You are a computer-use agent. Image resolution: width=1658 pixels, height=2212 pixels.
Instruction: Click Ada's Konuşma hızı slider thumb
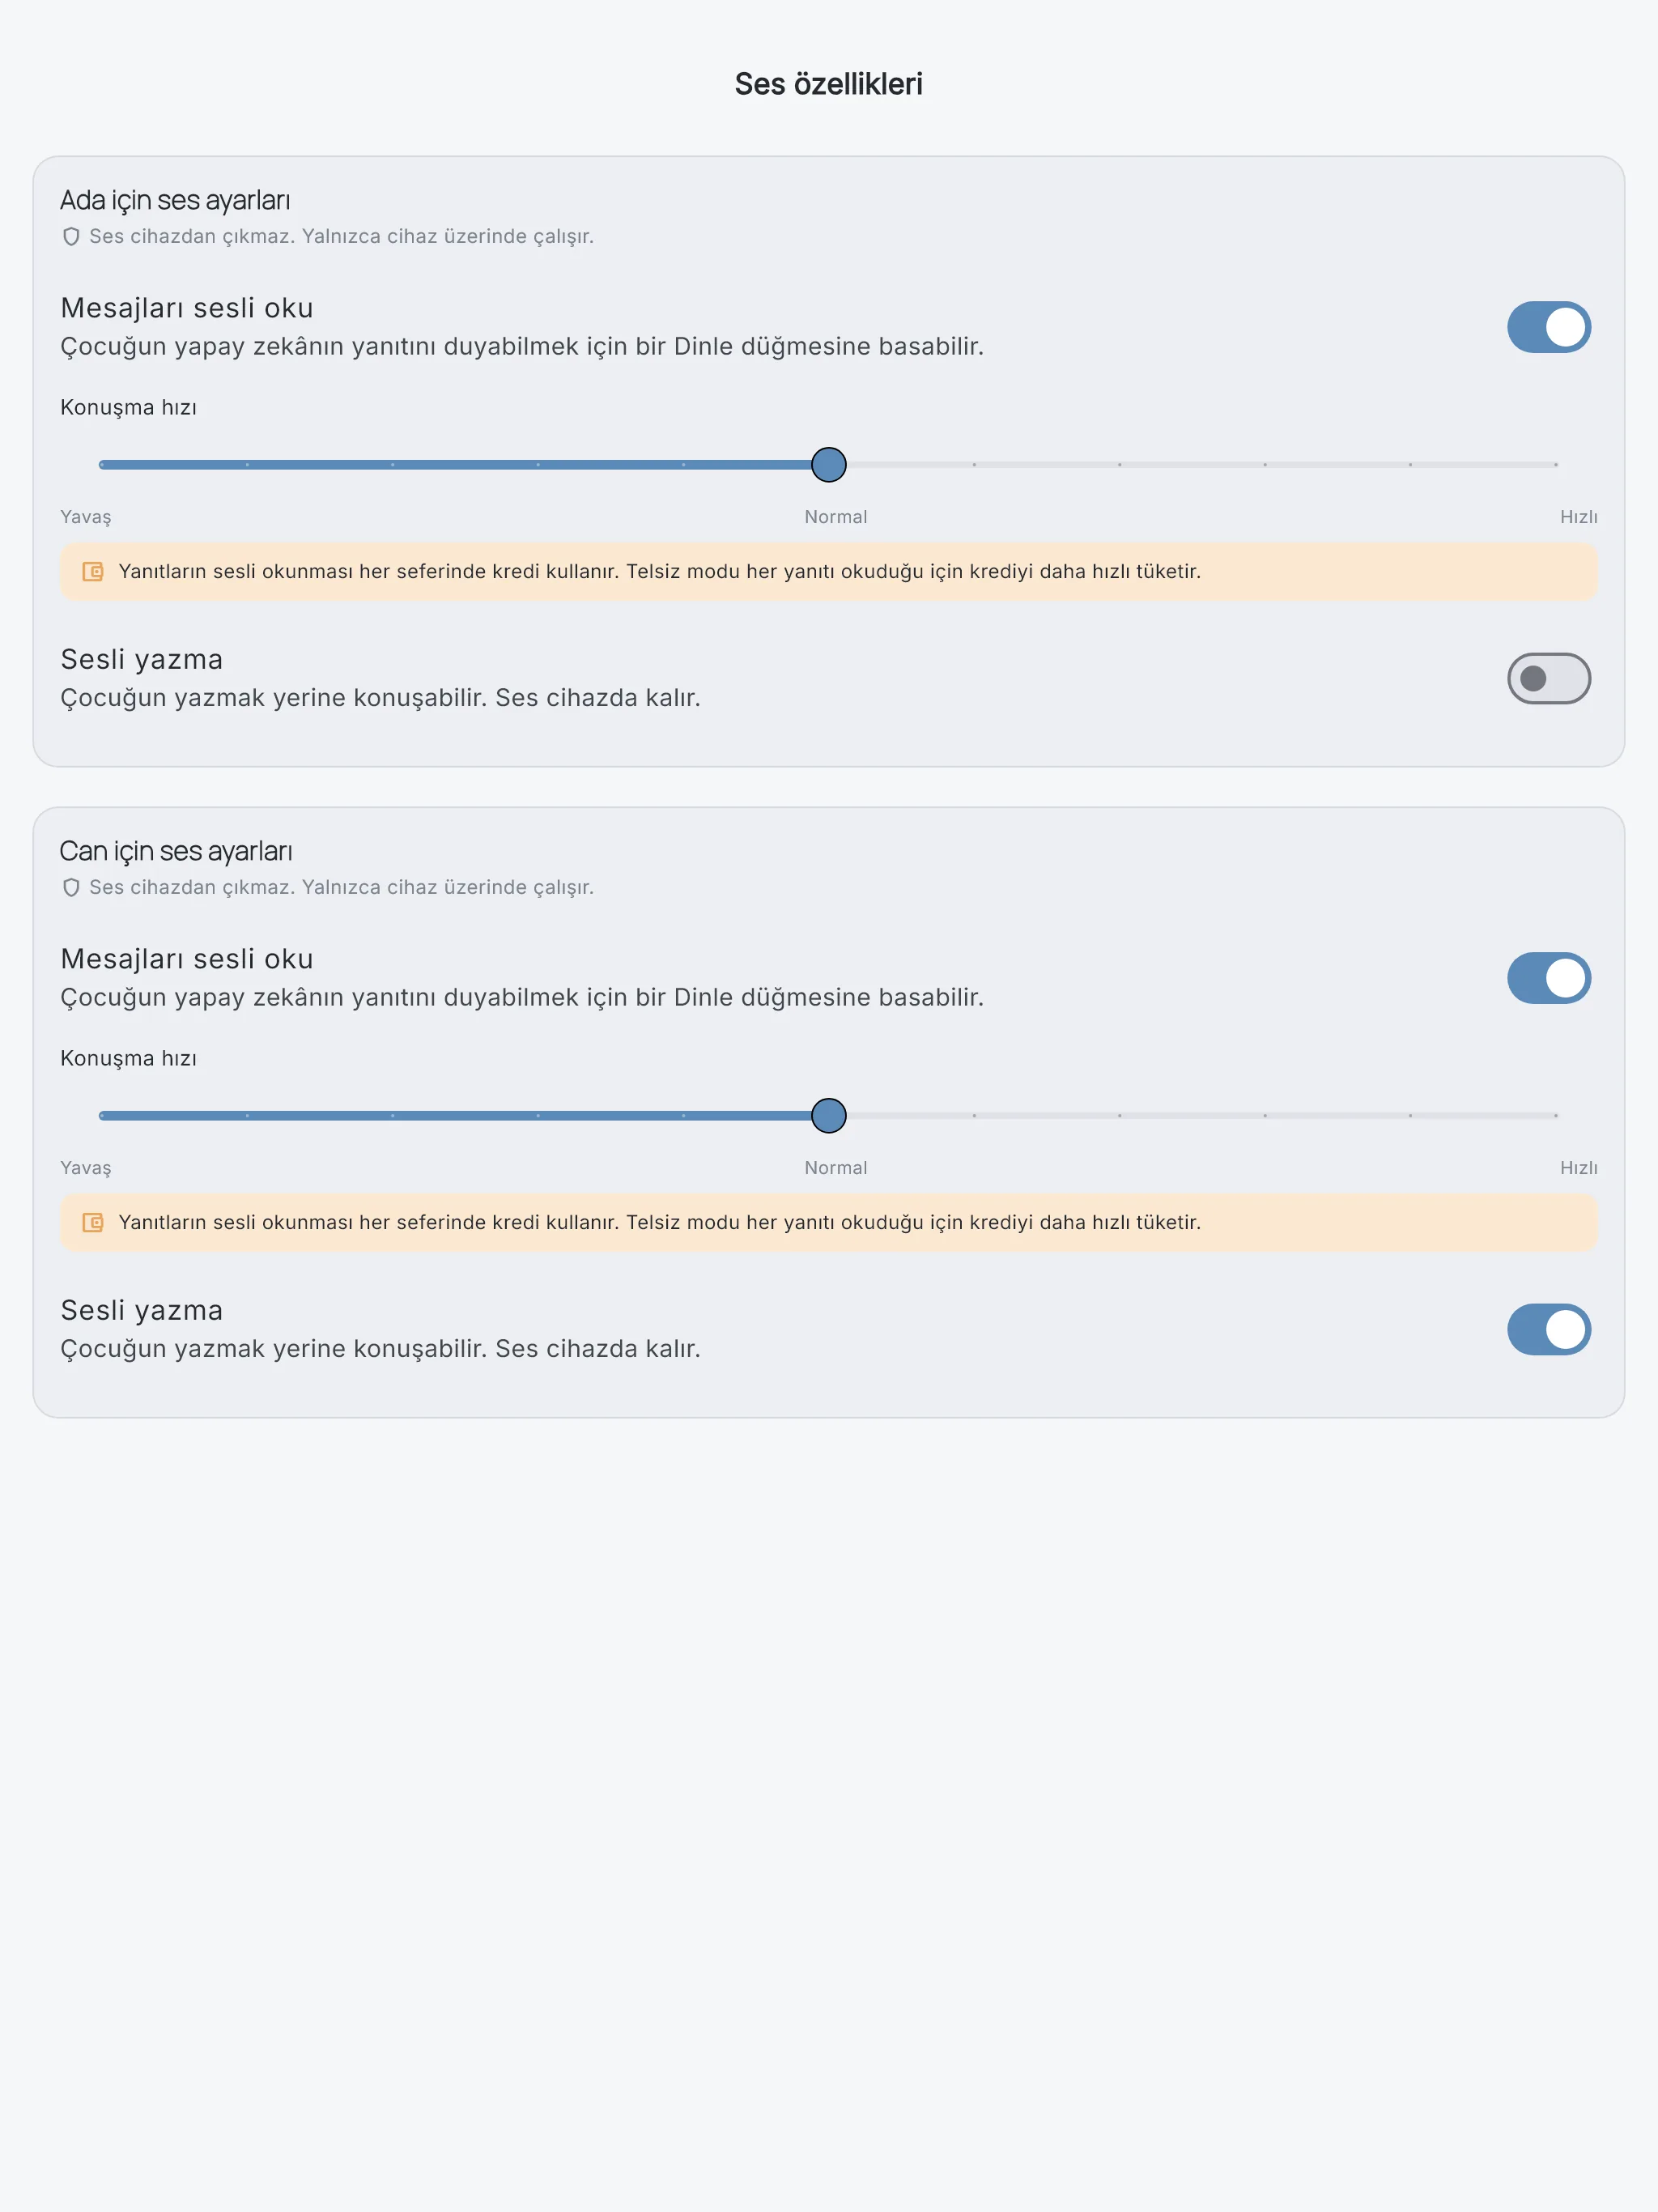[829, 465]
